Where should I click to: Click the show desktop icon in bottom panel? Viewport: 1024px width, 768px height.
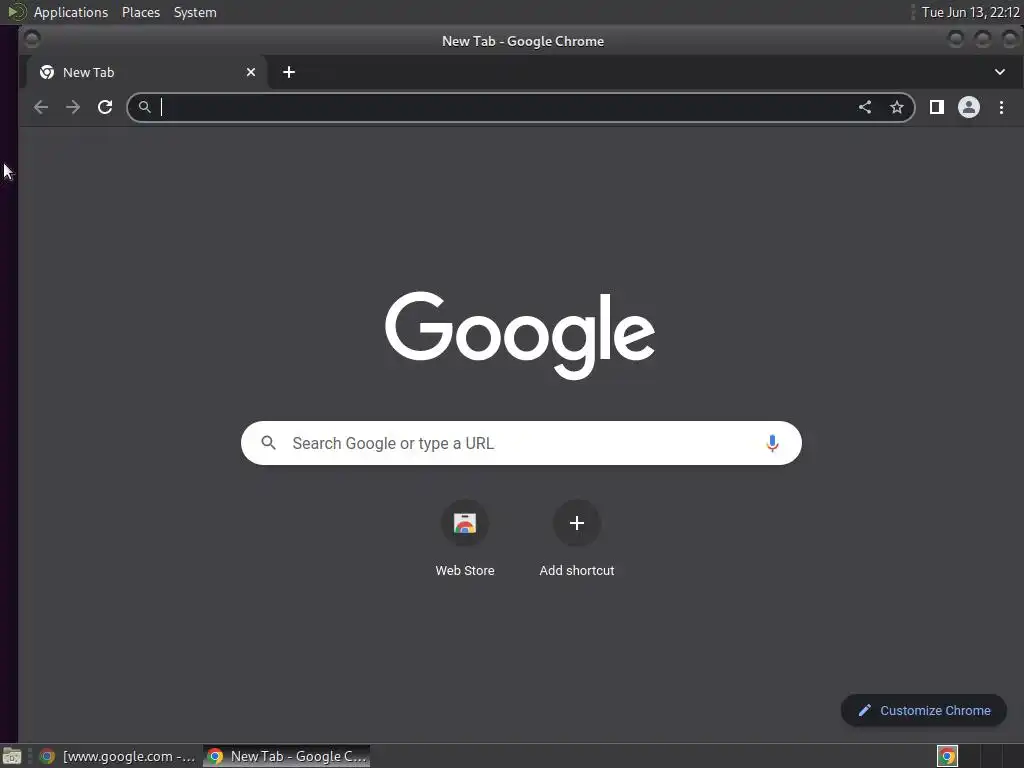click(11, 756)
